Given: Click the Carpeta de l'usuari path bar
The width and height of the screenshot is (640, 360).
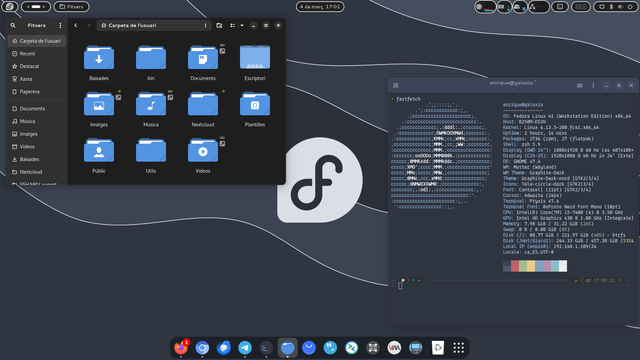Looking at the screenshot, I should pyautogui.click(x=154, y=25).
